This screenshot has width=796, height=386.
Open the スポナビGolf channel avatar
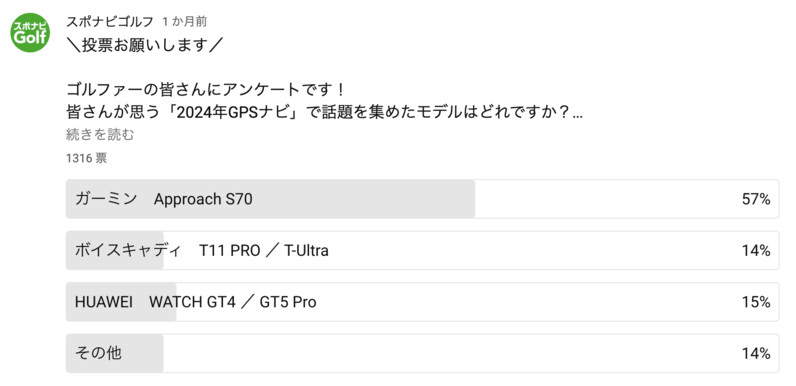pos(30,33)
